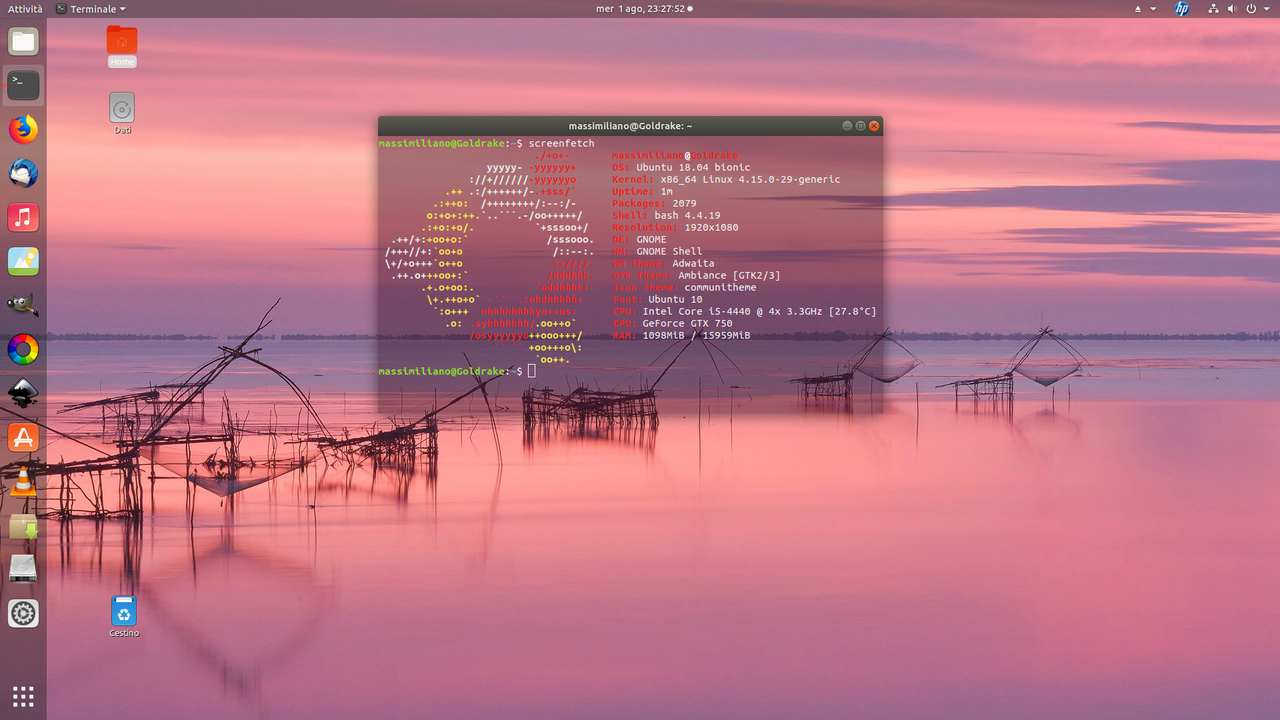Click the GPU: GeForce GTX 750 line
Viewport: 1280px width, 720px height.
click(x=672, y=324)
